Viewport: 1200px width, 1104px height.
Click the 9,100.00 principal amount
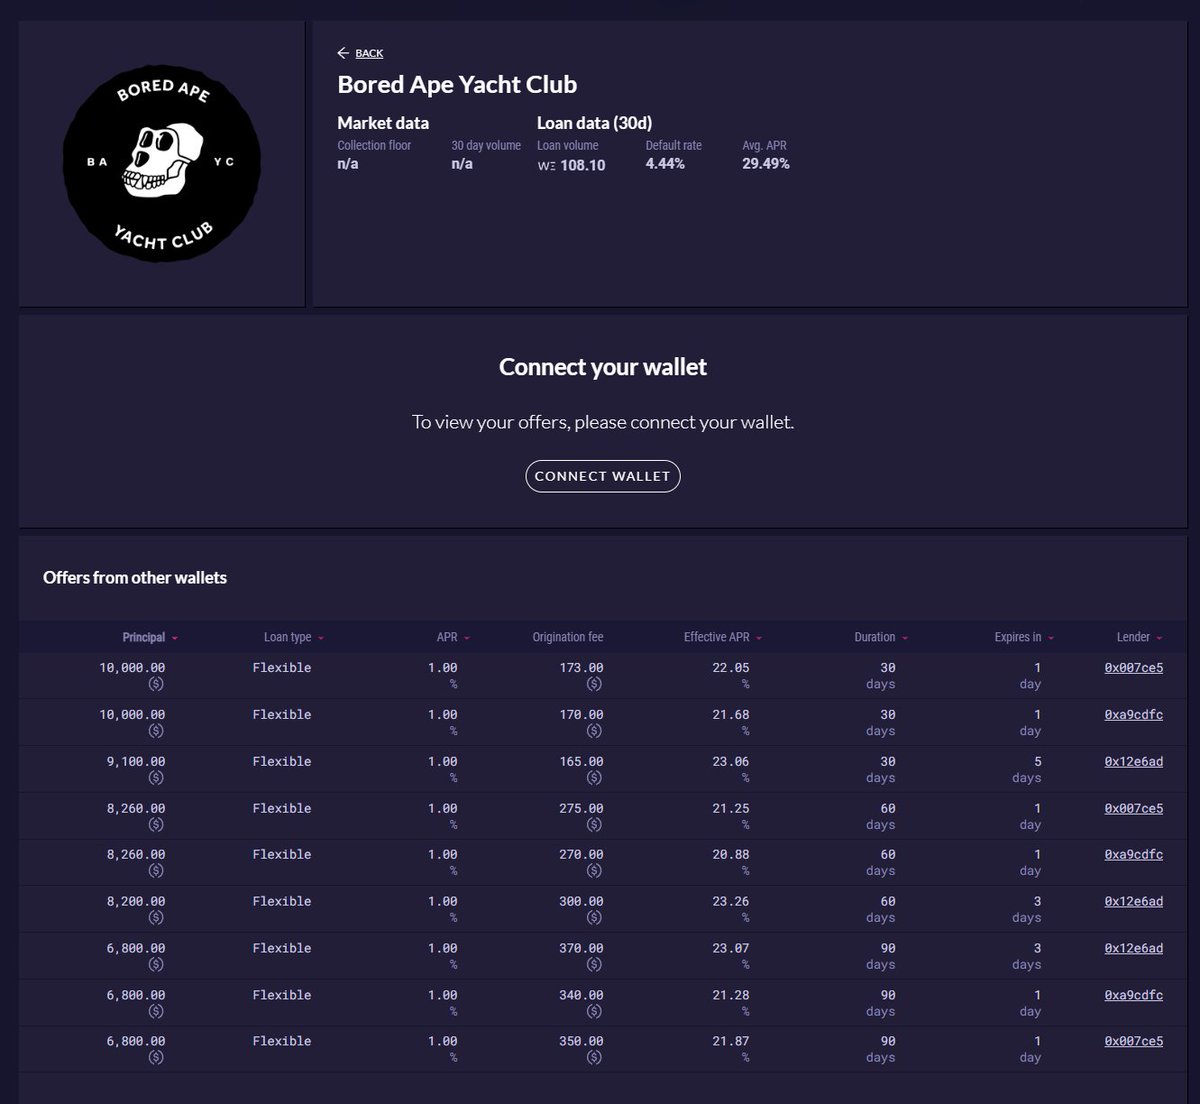pos(136,762)
